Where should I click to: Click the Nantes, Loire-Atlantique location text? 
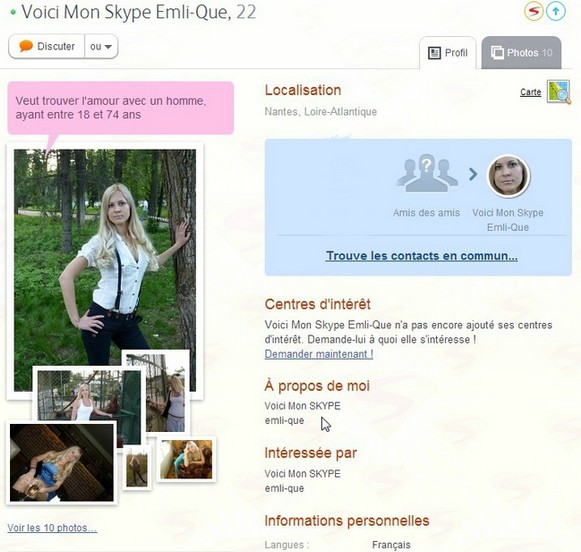321,112
